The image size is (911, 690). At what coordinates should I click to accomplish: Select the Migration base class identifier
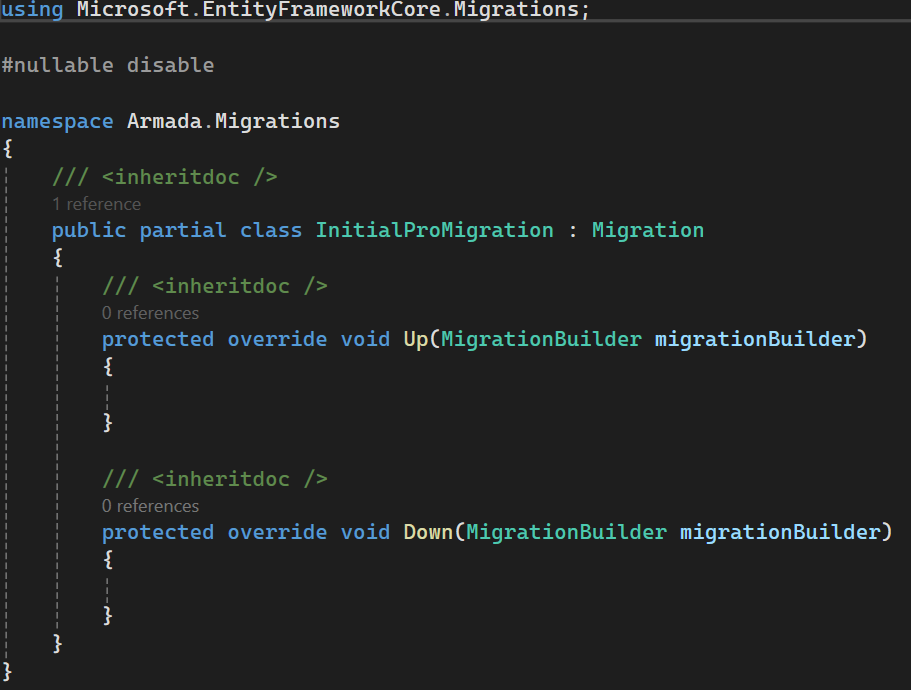point(647,230)
